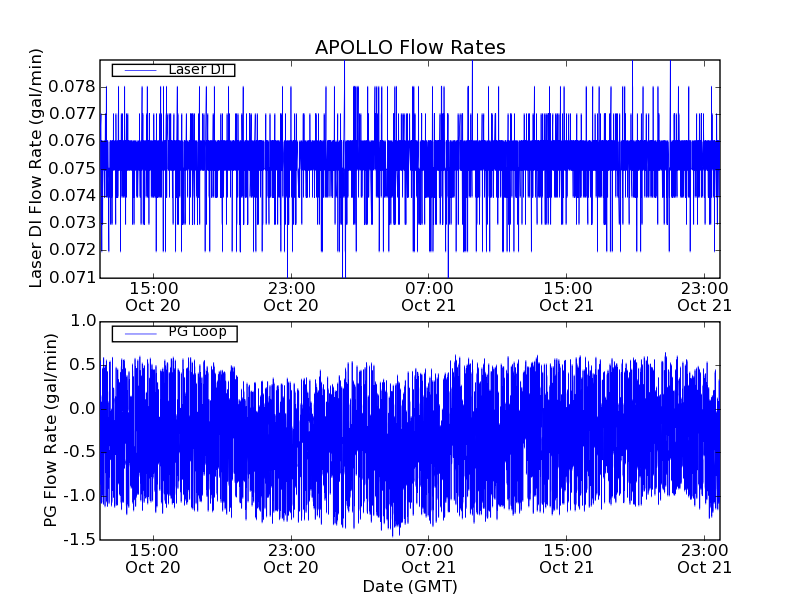The height and width of the screenshot is (600, 800).
Task: Select the 0.071 y-axis tick label
Action: coord(72,278)
